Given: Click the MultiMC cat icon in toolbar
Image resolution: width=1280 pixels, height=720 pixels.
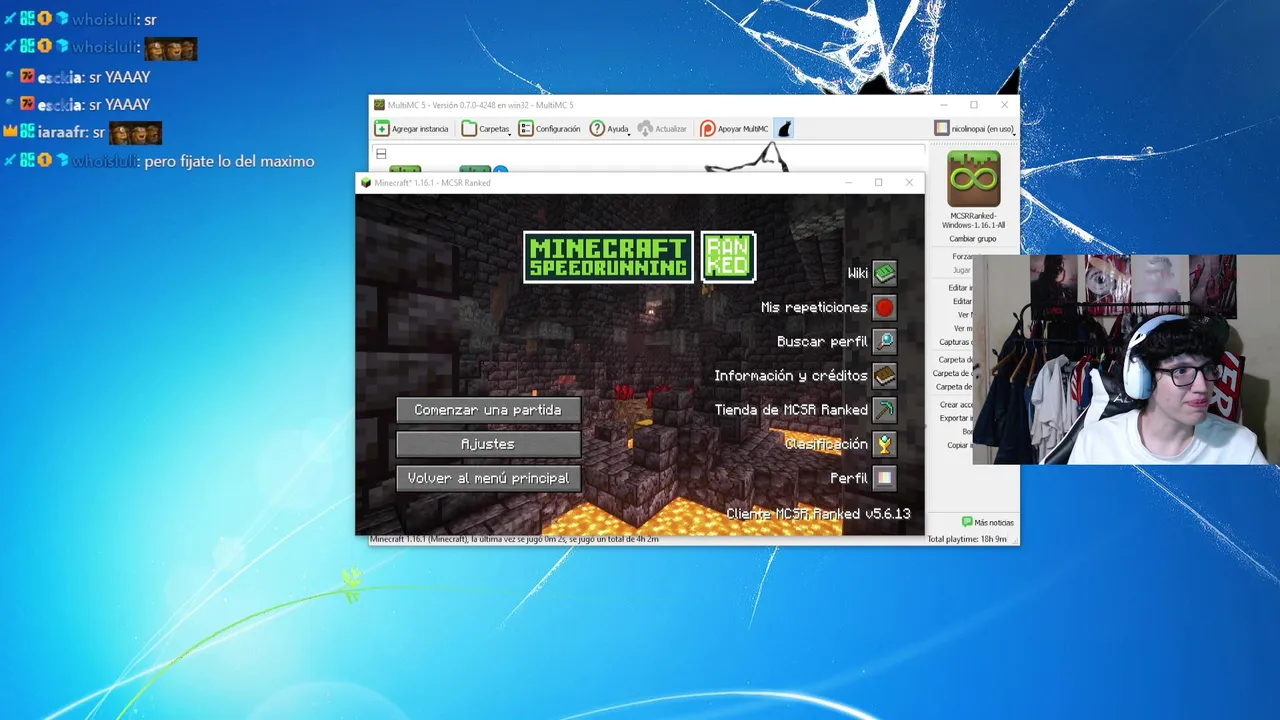Looking at the screenshot, I should [x=784, y=128].
